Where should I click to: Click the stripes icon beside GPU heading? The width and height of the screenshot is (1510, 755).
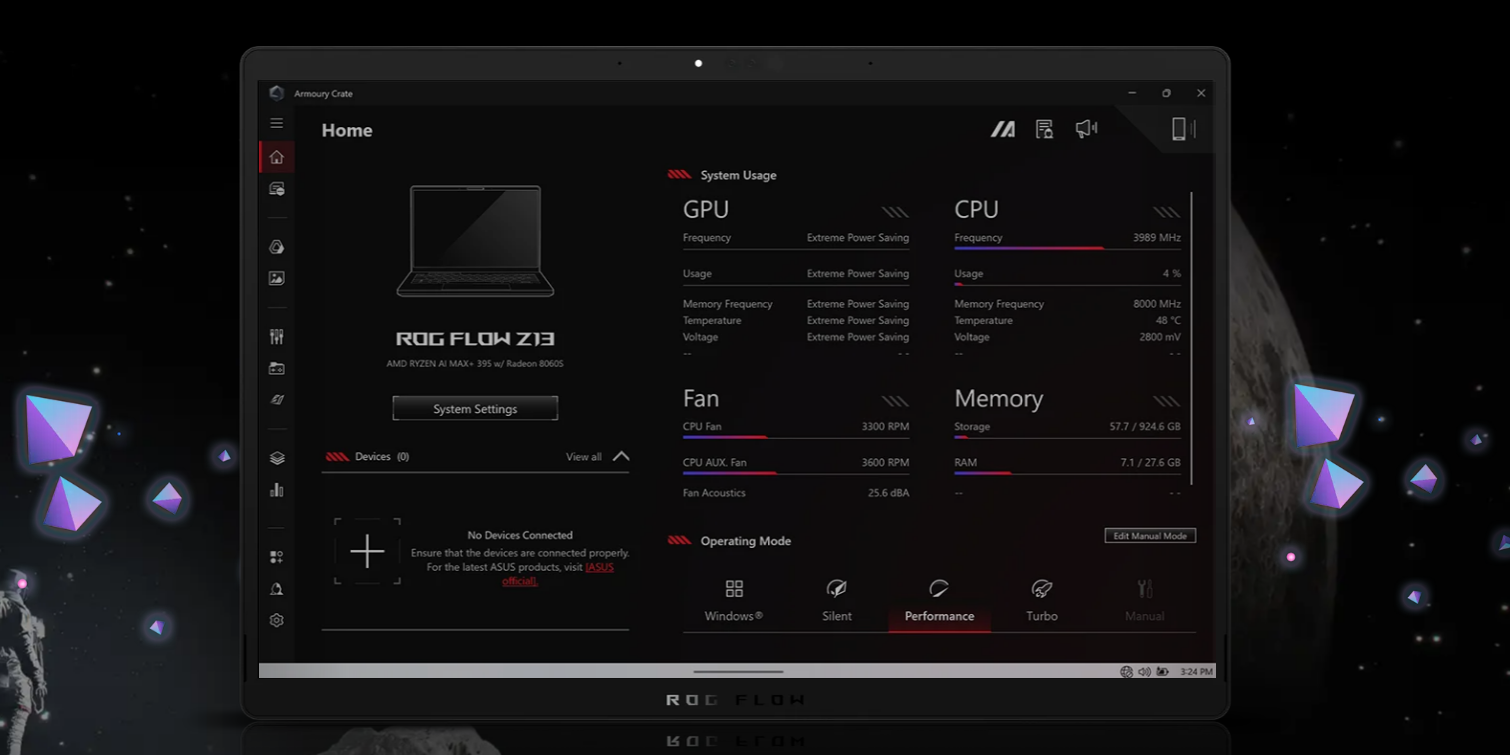point(895,212)
